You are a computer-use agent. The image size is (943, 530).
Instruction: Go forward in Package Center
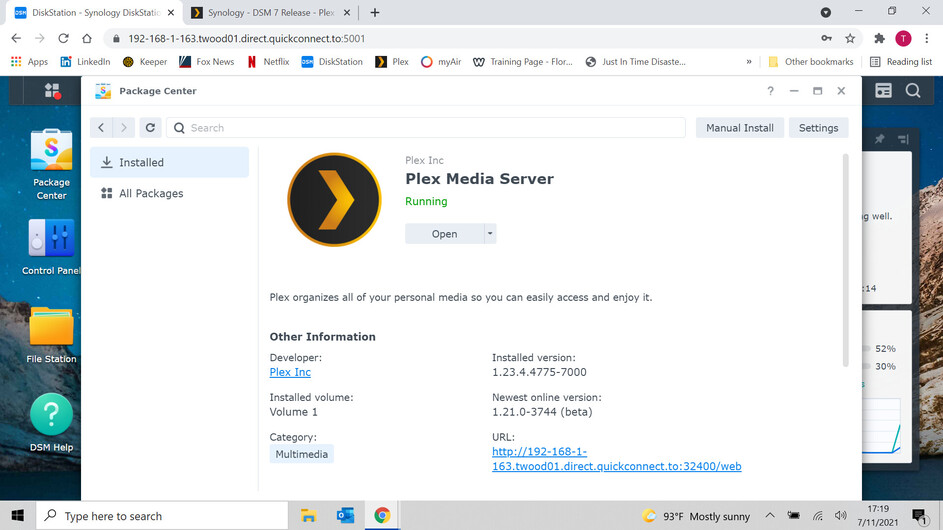(x=124, y=128)
